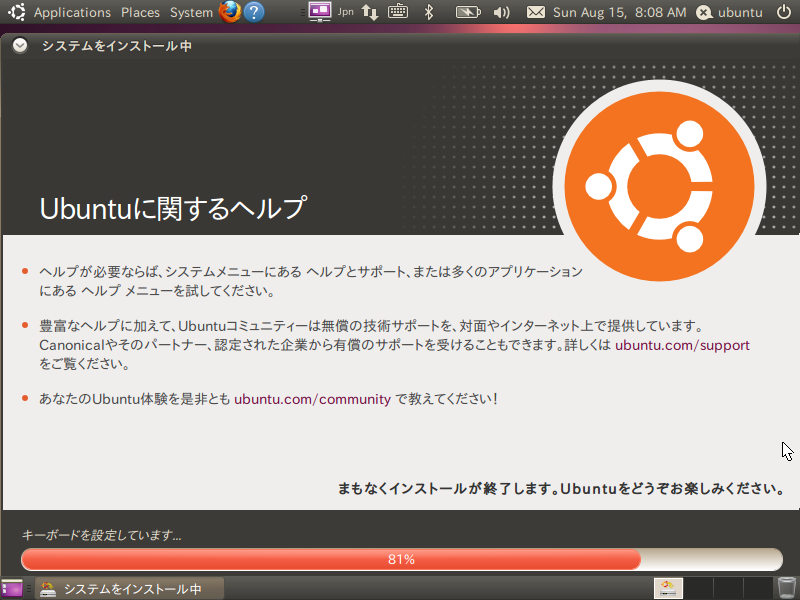
Task: Click the 'キーボードを設定しています...' status text
Action: point(102,535)
